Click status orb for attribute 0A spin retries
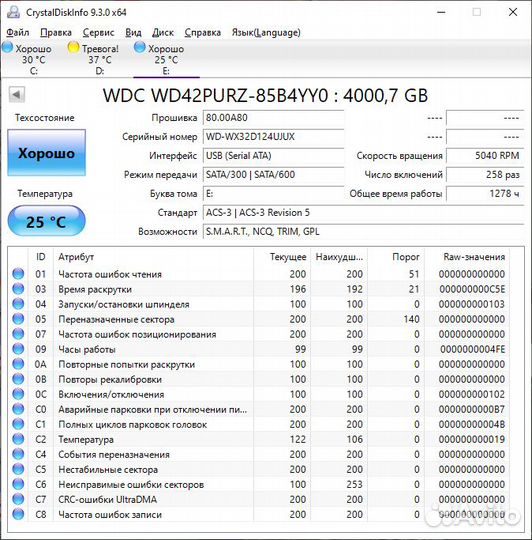Image resolution: width=532 pixels, height=540 pixels. pos(18,364)
